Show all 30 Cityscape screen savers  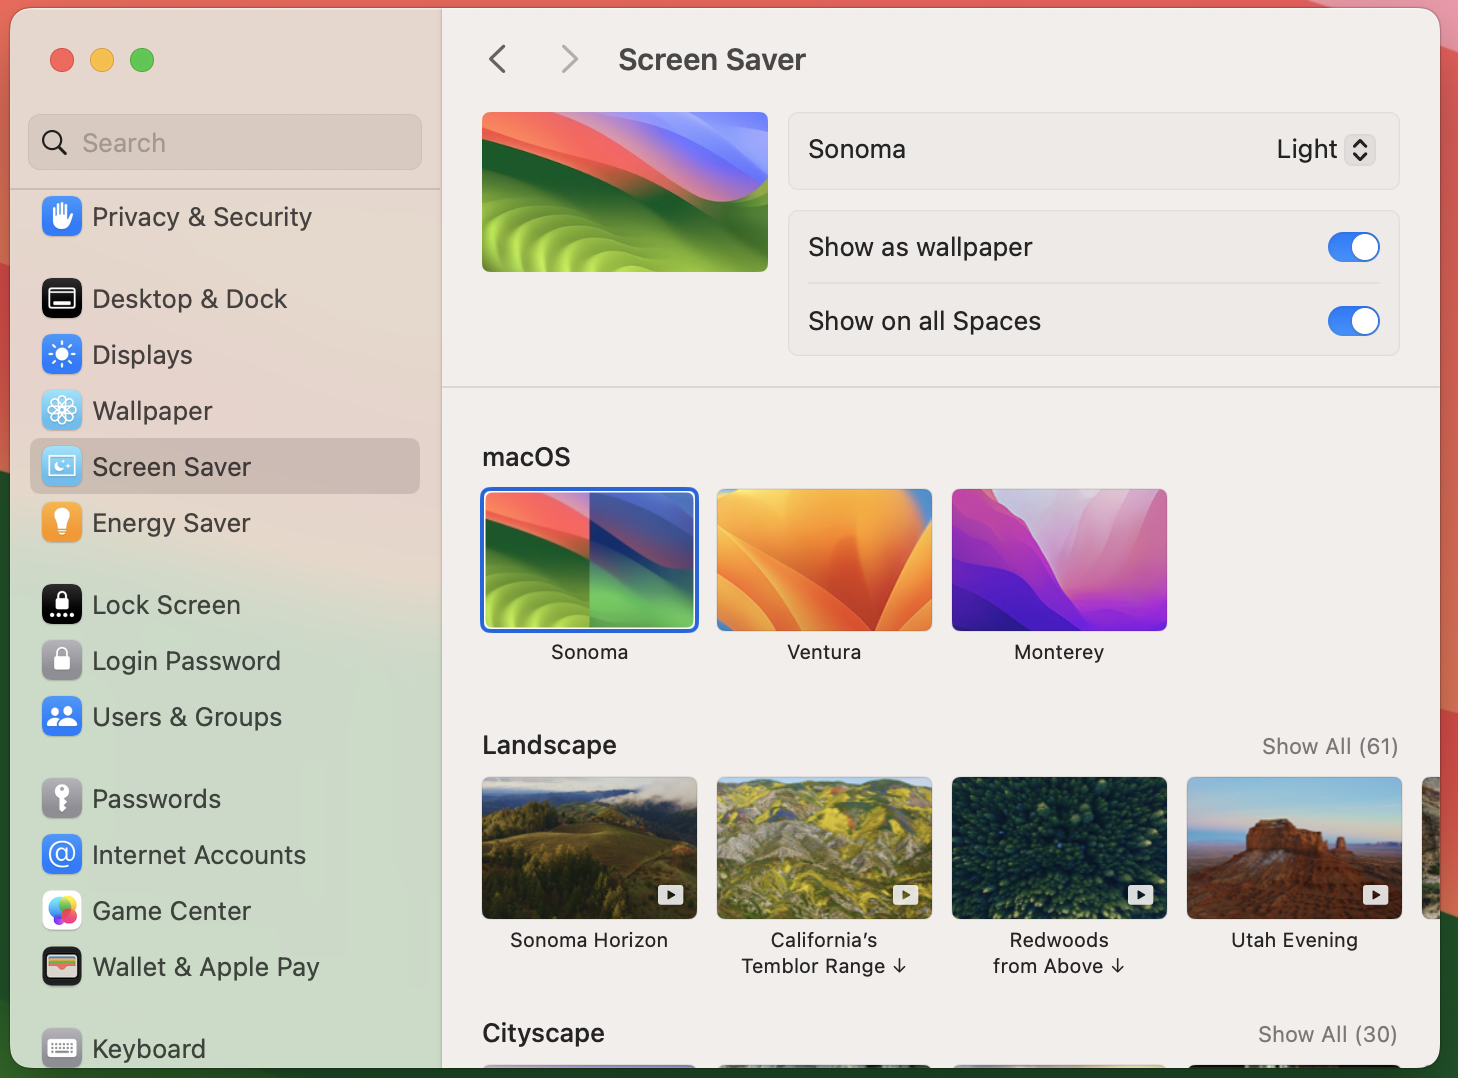pyautogui.click(x=1327, y=1034)
